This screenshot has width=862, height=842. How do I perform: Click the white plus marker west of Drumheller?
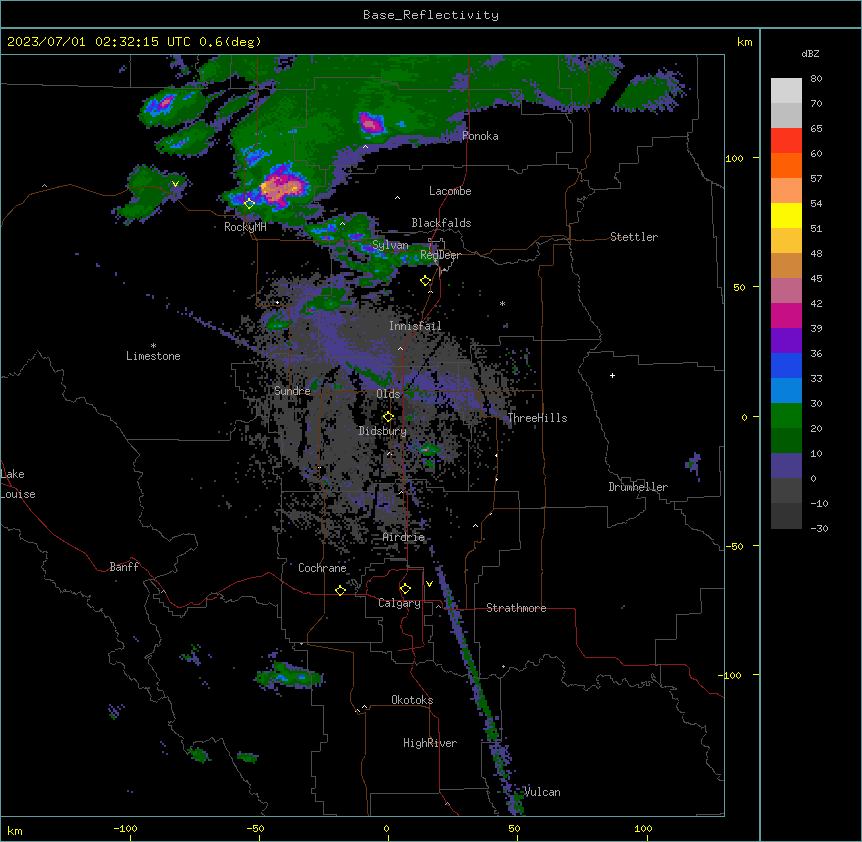tap(612, 375)
